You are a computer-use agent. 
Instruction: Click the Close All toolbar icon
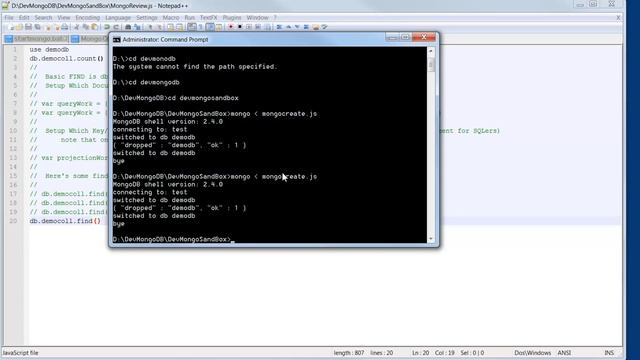pos(57,27)
